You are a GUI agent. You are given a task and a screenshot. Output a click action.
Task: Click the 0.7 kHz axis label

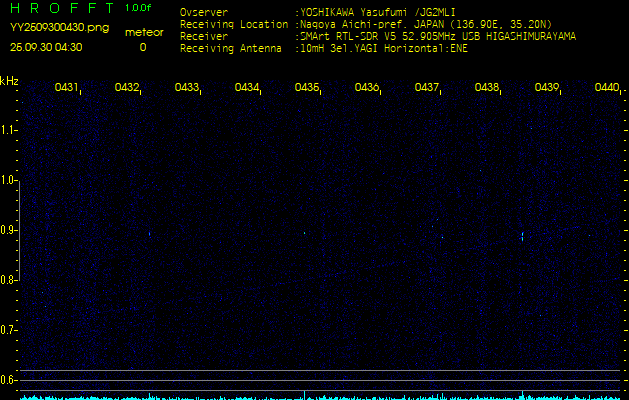pyautogui.click(x=7, y=330)
